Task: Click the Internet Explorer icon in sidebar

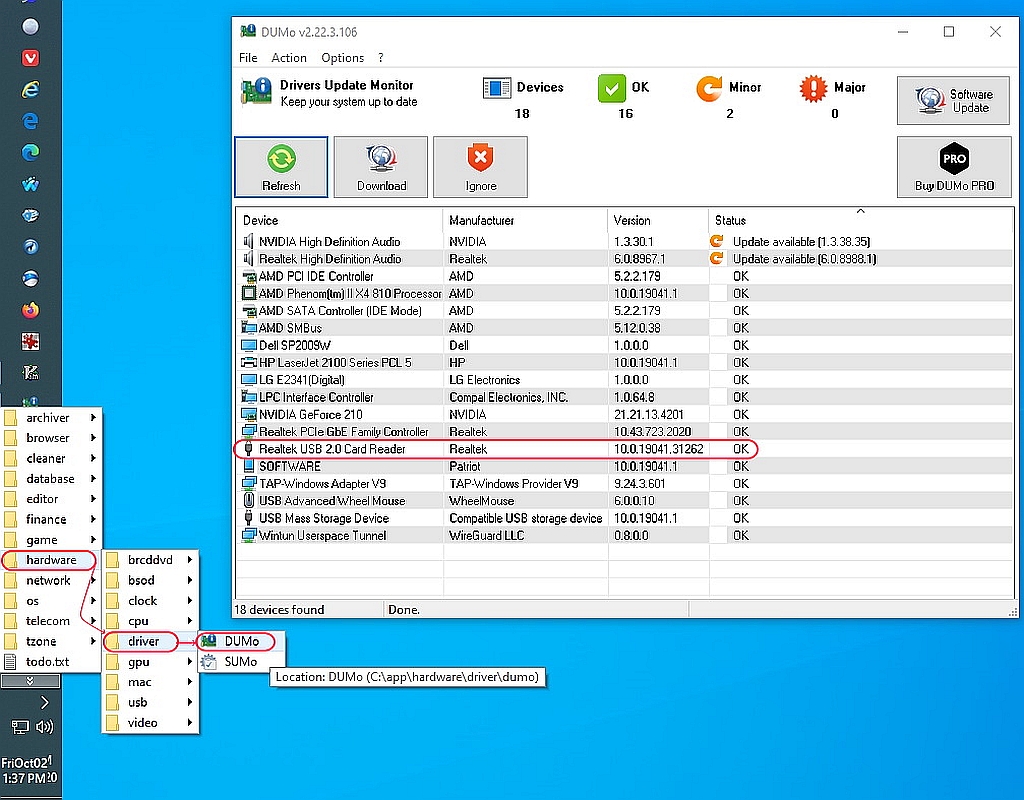Action: (30, 89)
